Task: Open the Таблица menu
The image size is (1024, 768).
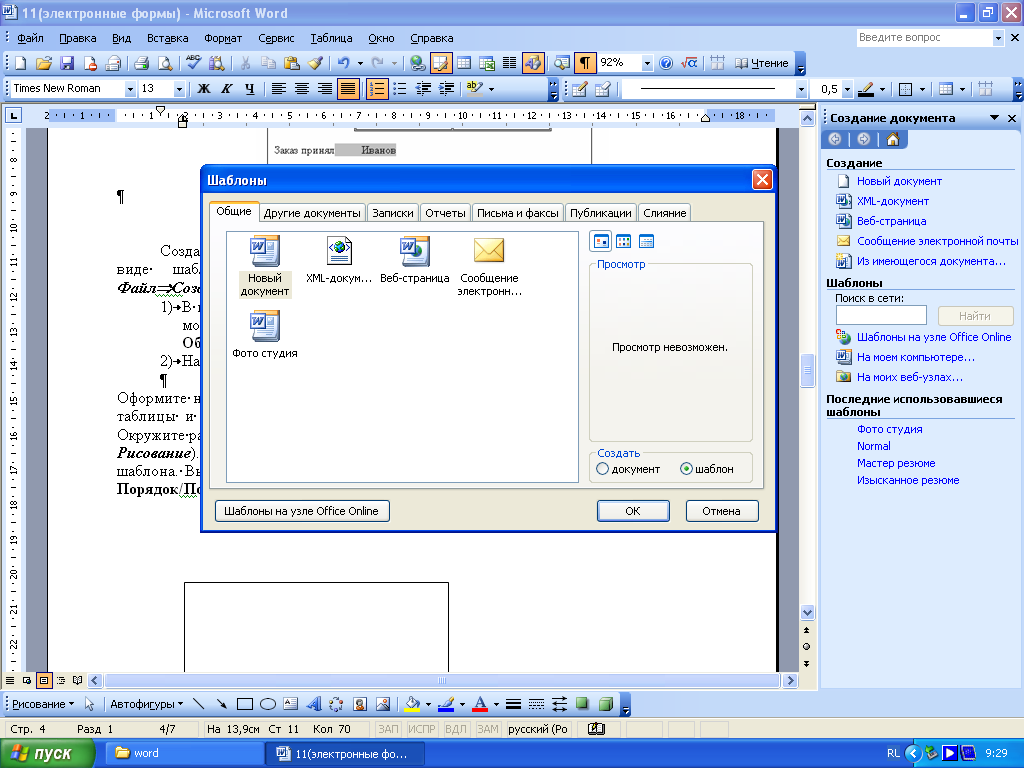Action: pos(331,39)
